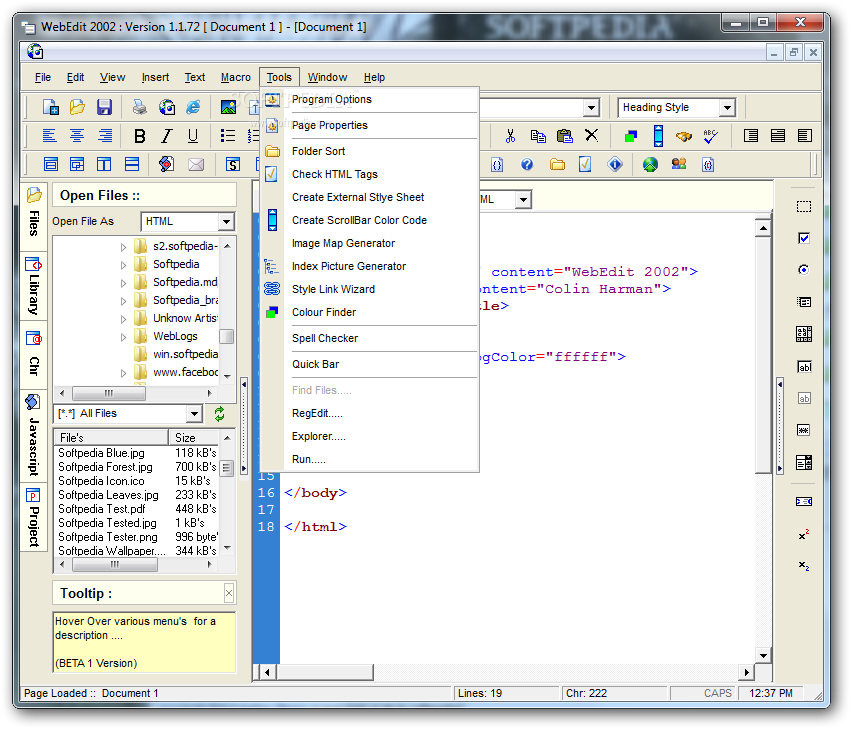
Task: Expand the Softpedia folder tree node
Action: 123,265
